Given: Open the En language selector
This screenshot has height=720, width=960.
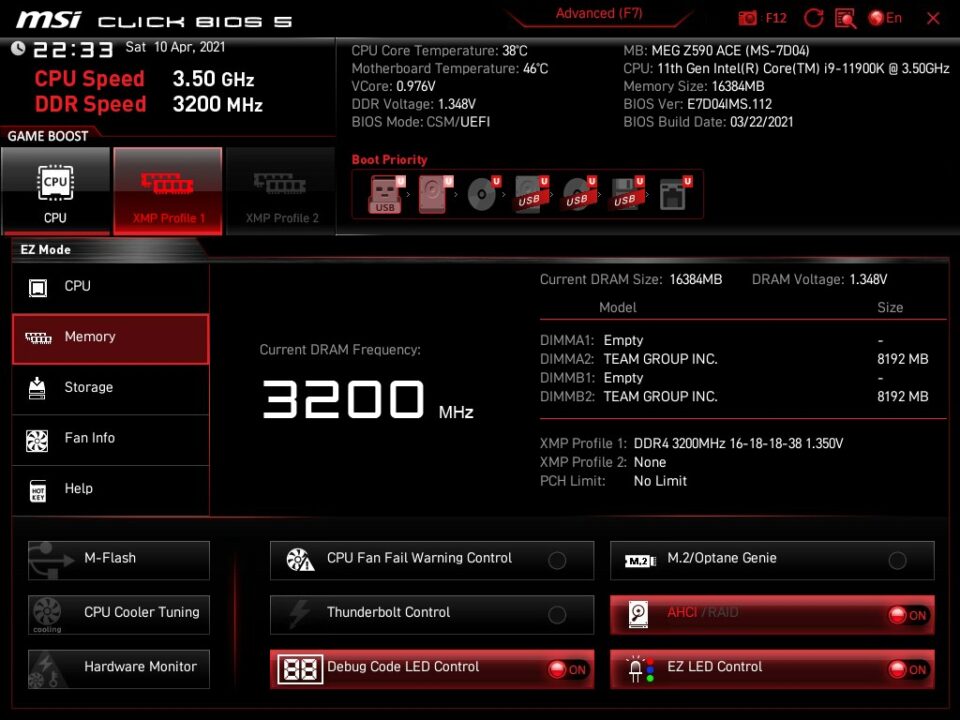Looking at the screenshot, I should click(x=885, y=18).
